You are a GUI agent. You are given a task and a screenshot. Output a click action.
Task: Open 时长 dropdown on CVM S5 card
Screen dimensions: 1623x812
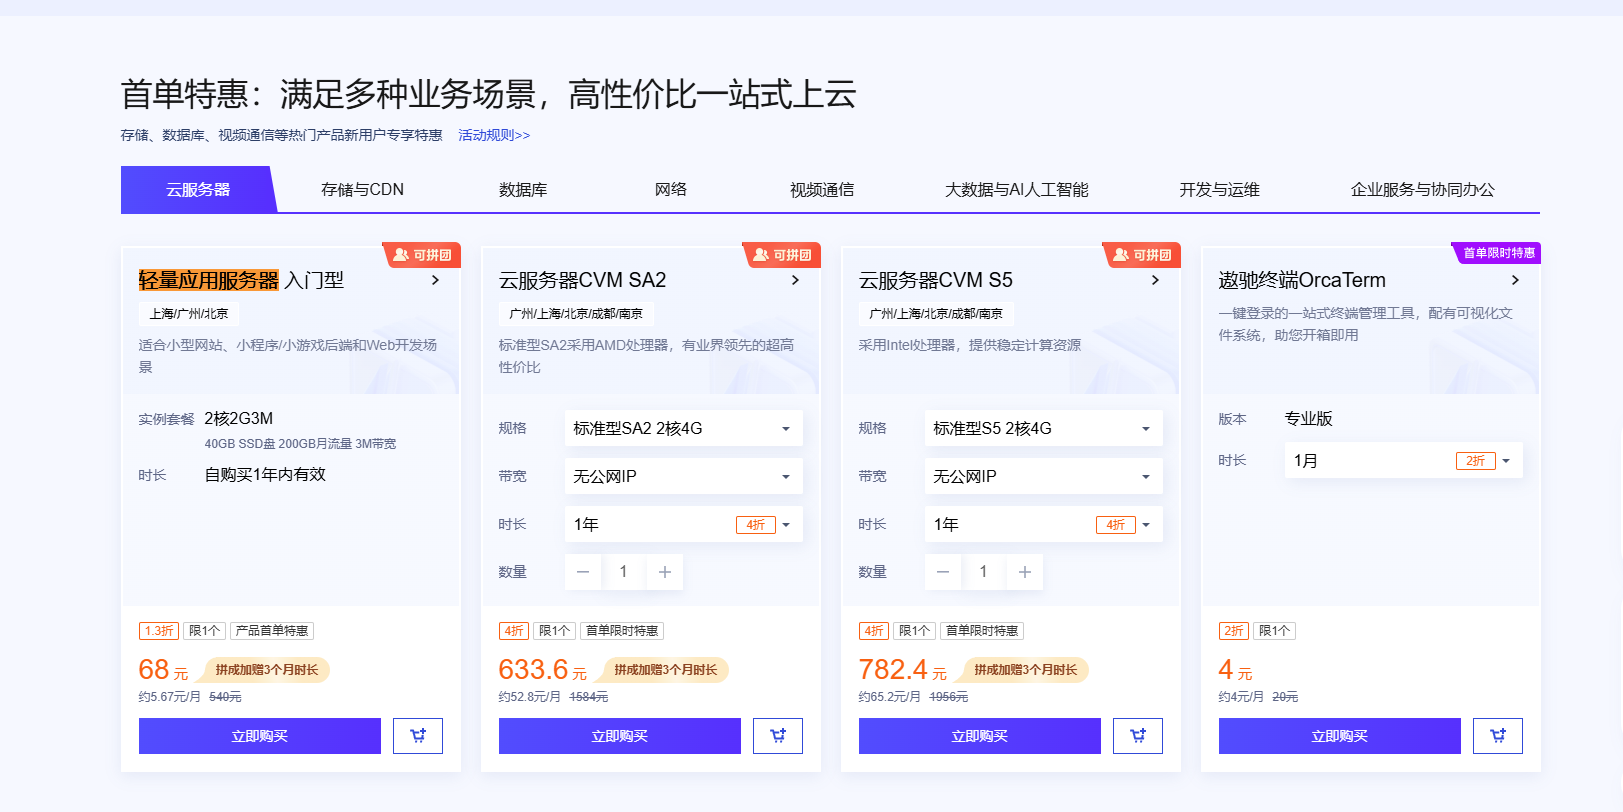point(1044,524)
